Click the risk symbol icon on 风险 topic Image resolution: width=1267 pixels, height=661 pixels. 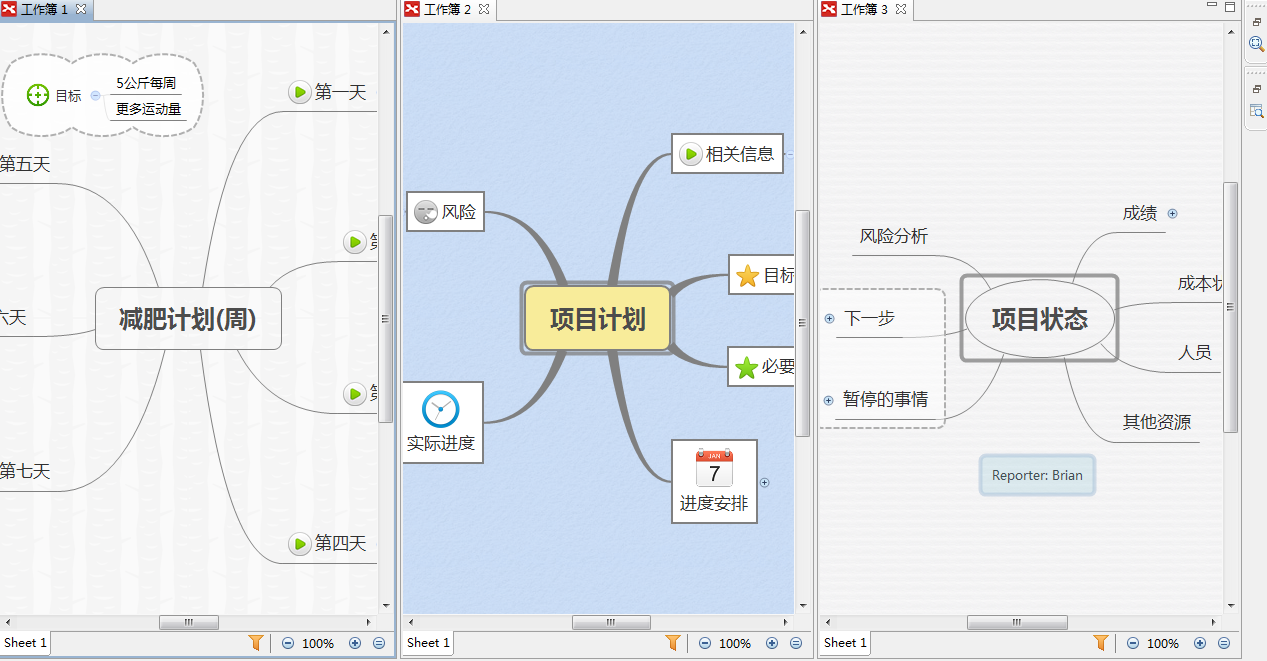pos(424,211)
